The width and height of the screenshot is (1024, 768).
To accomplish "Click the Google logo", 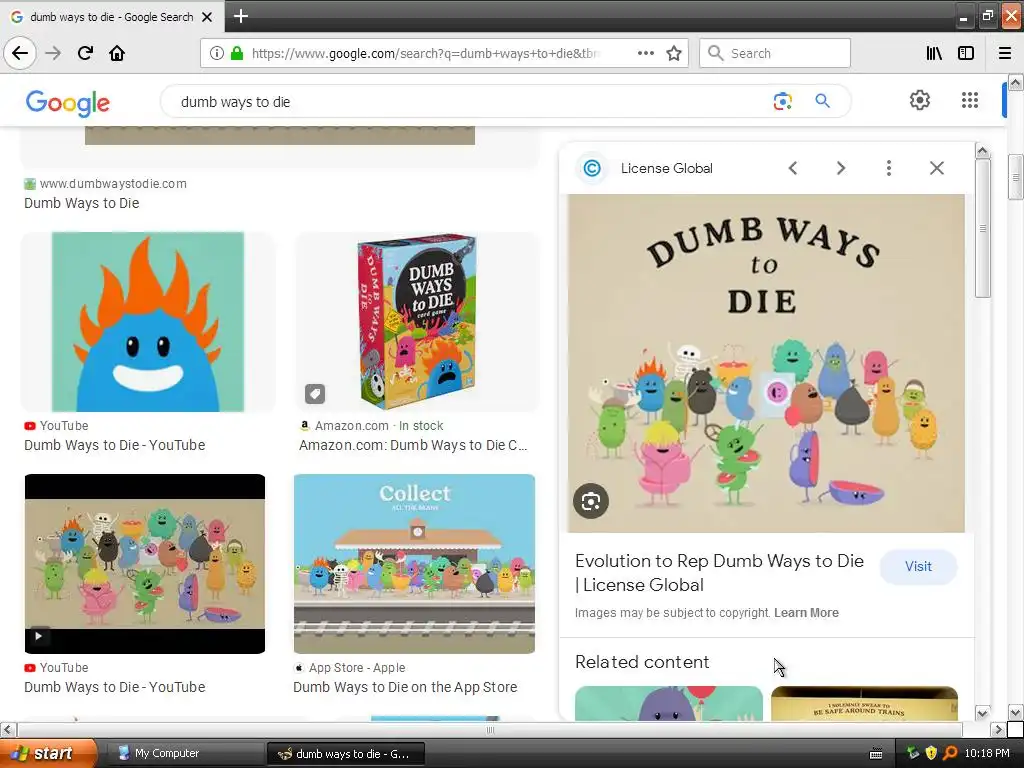I will [x=68, y=102].
